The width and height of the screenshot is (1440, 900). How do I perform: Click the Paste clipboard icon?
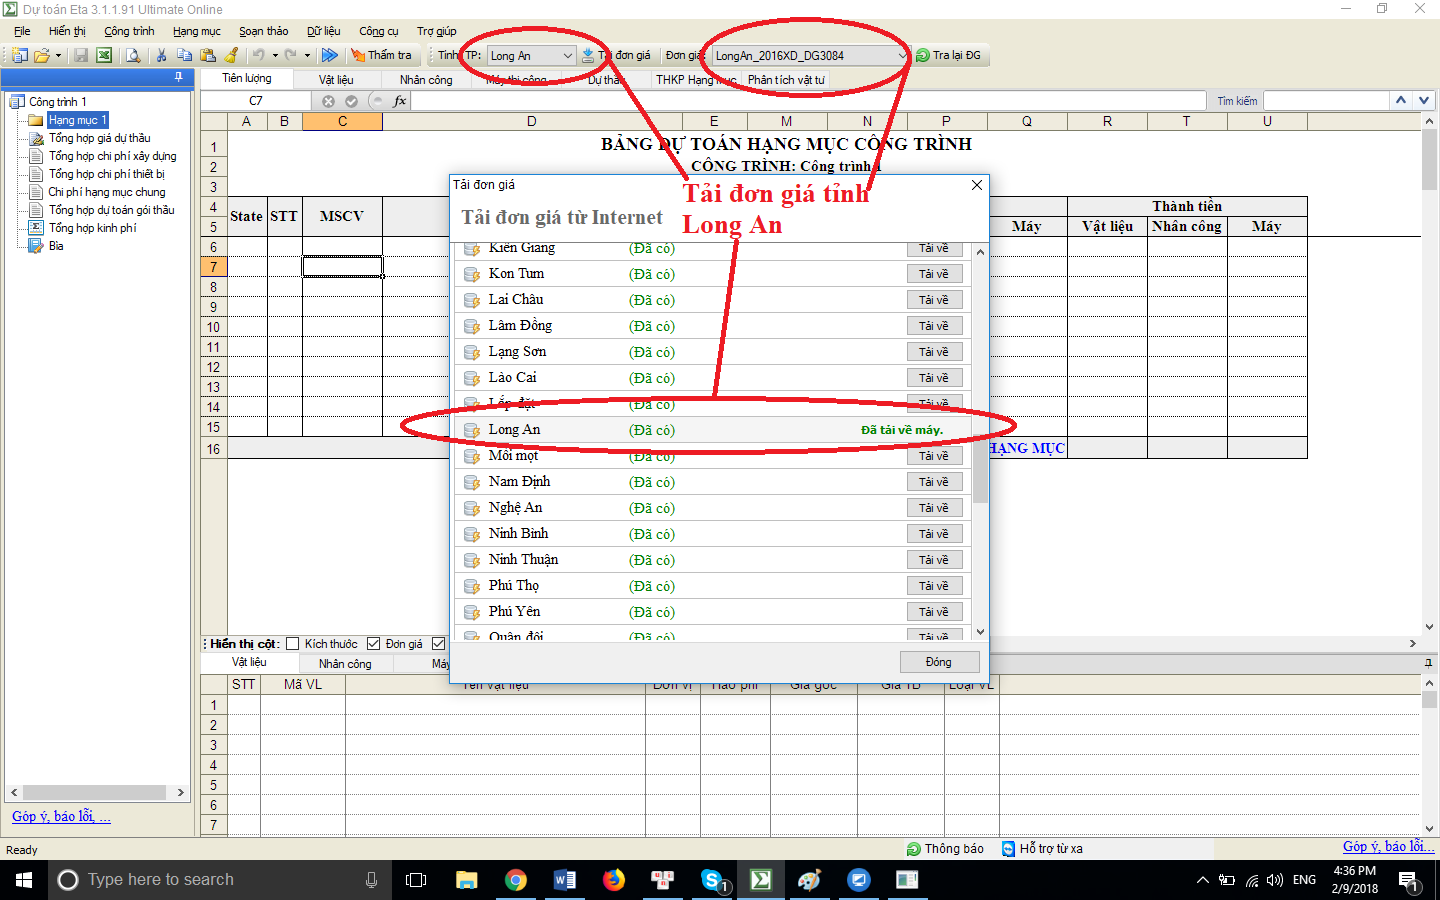coord(208,56)
